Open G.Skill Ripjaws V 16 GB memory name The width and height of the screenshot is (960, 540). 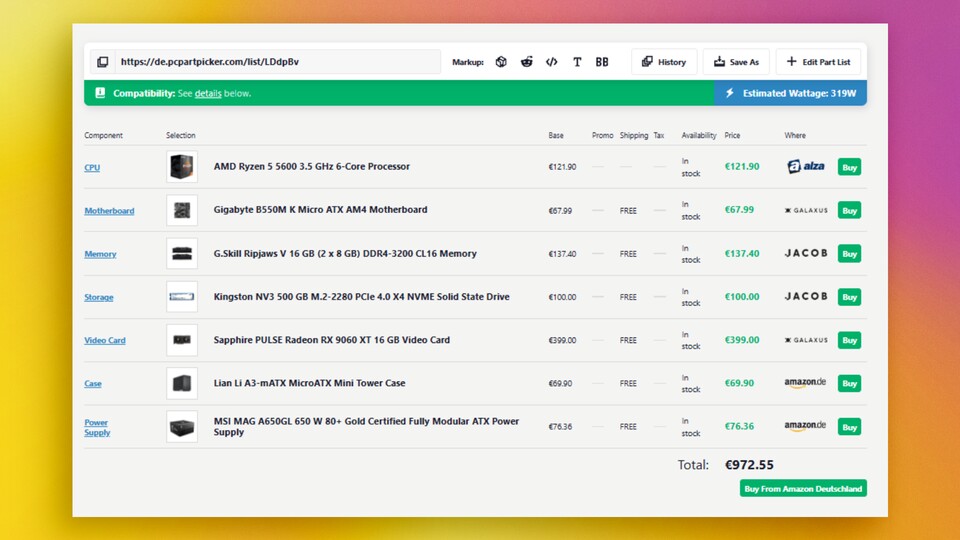pos(345,253)
